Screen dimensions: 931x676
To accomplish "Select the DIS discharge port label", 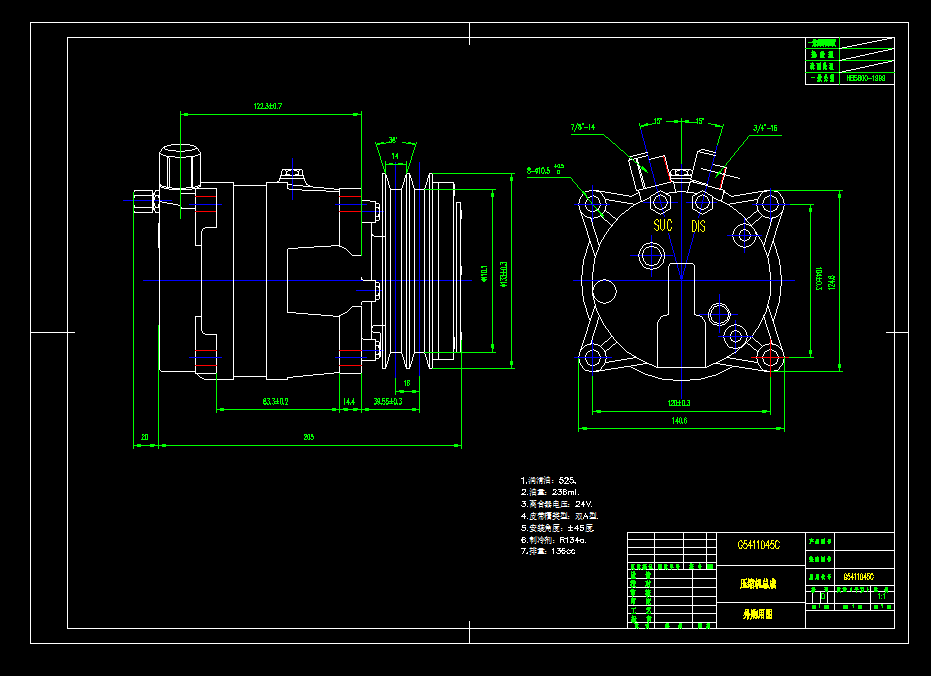I will [x=698, y=225].
